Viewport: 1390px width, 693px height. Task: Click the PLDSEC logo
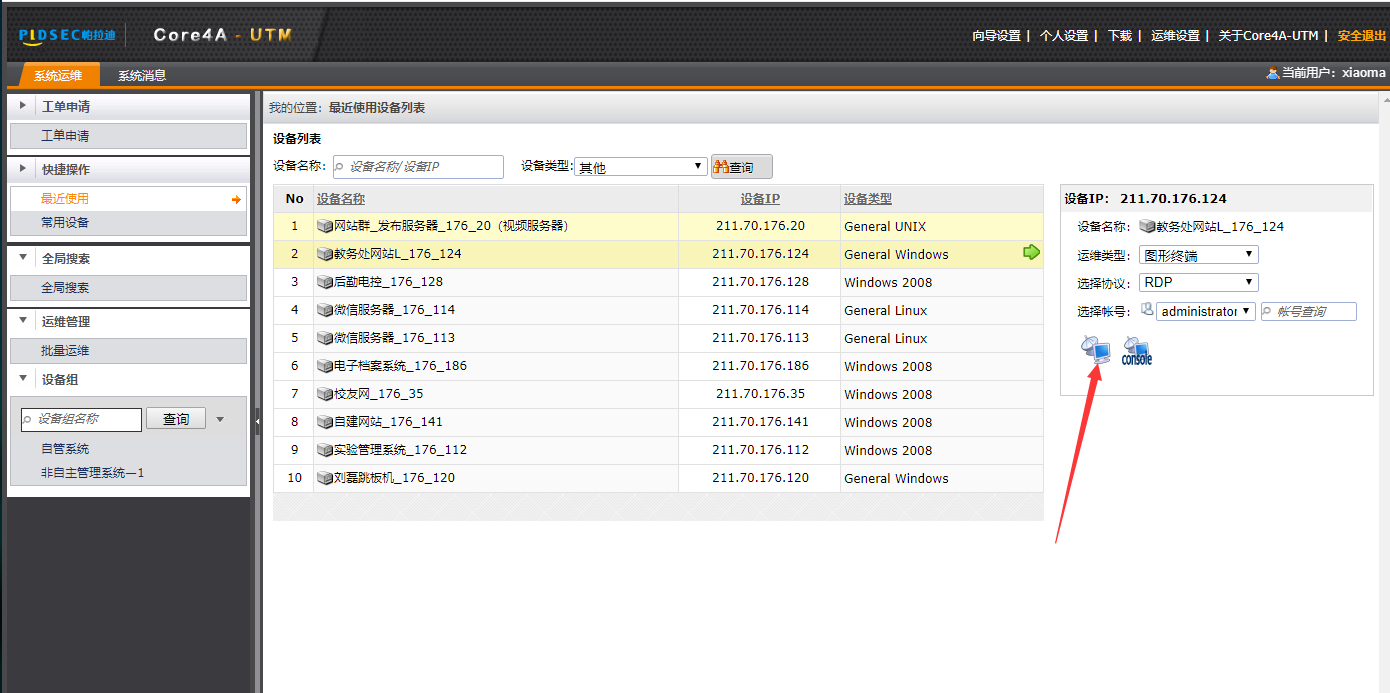click(68, 35)
